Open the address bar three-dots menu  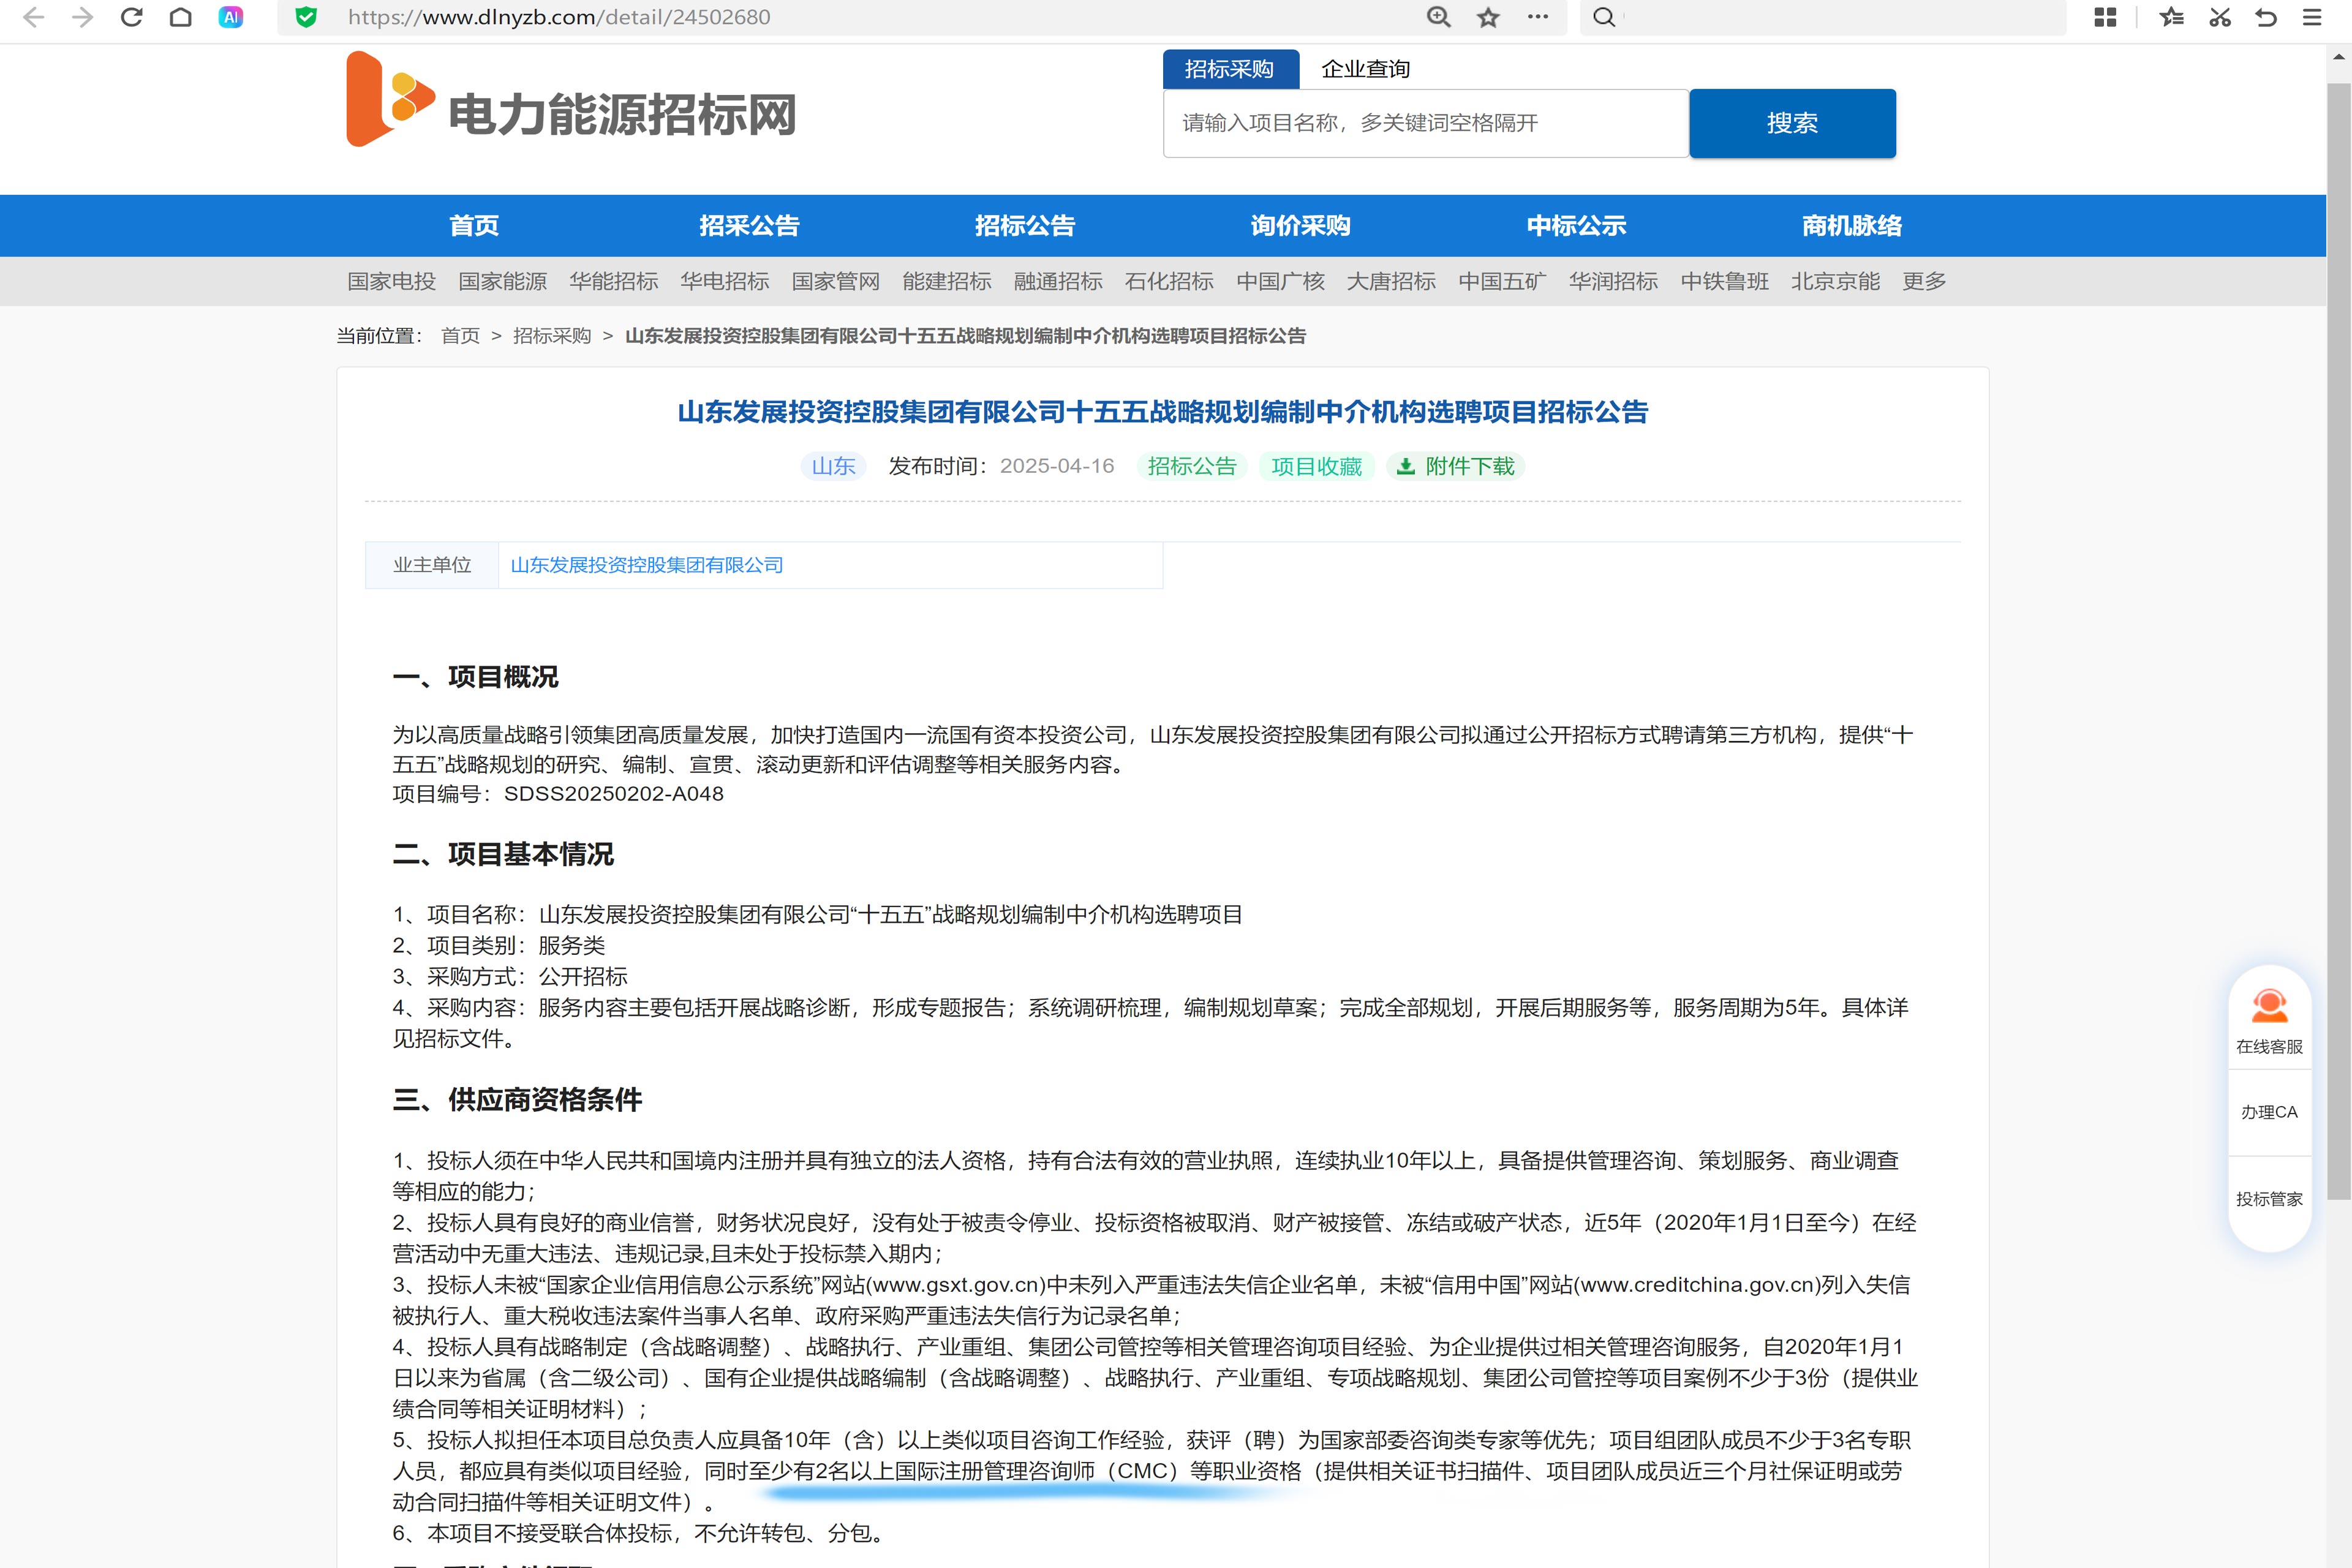(1538, 17)
